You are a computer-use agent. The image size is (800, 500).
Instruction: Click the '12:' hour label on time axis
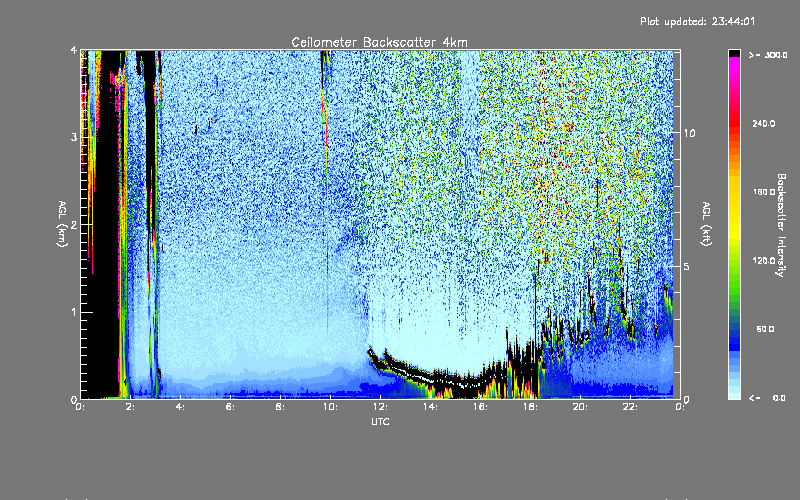click(380, 407)
